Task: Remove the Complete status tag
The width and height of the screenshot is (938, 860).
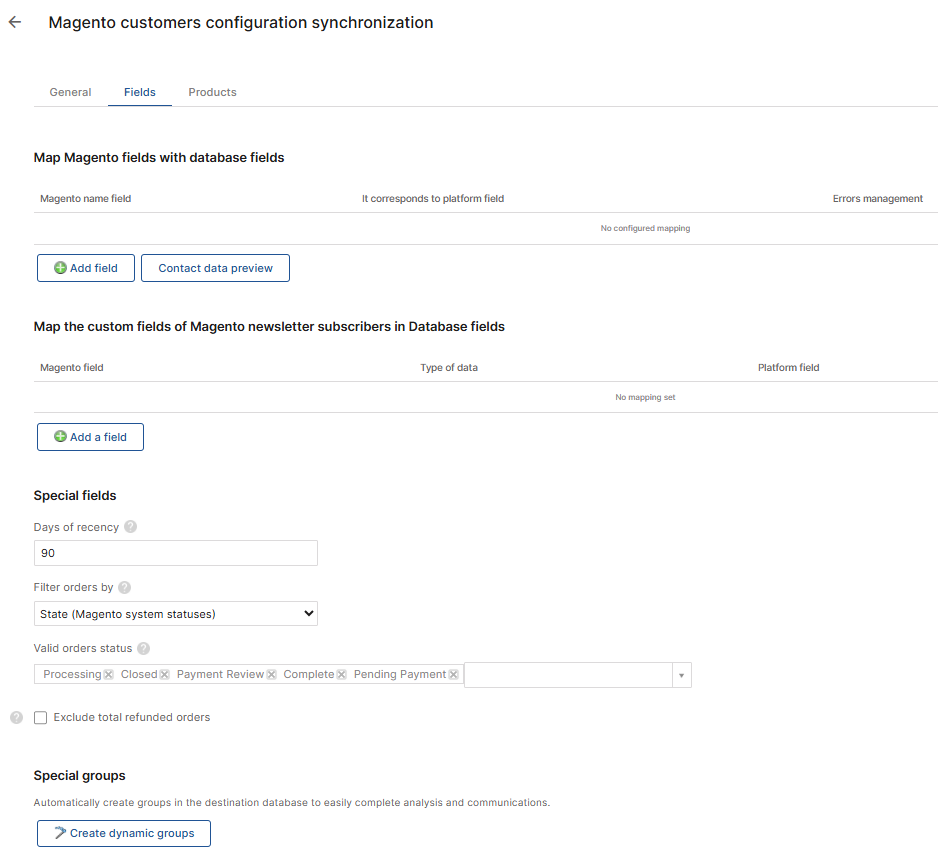Action: click(x=340, y=674)
